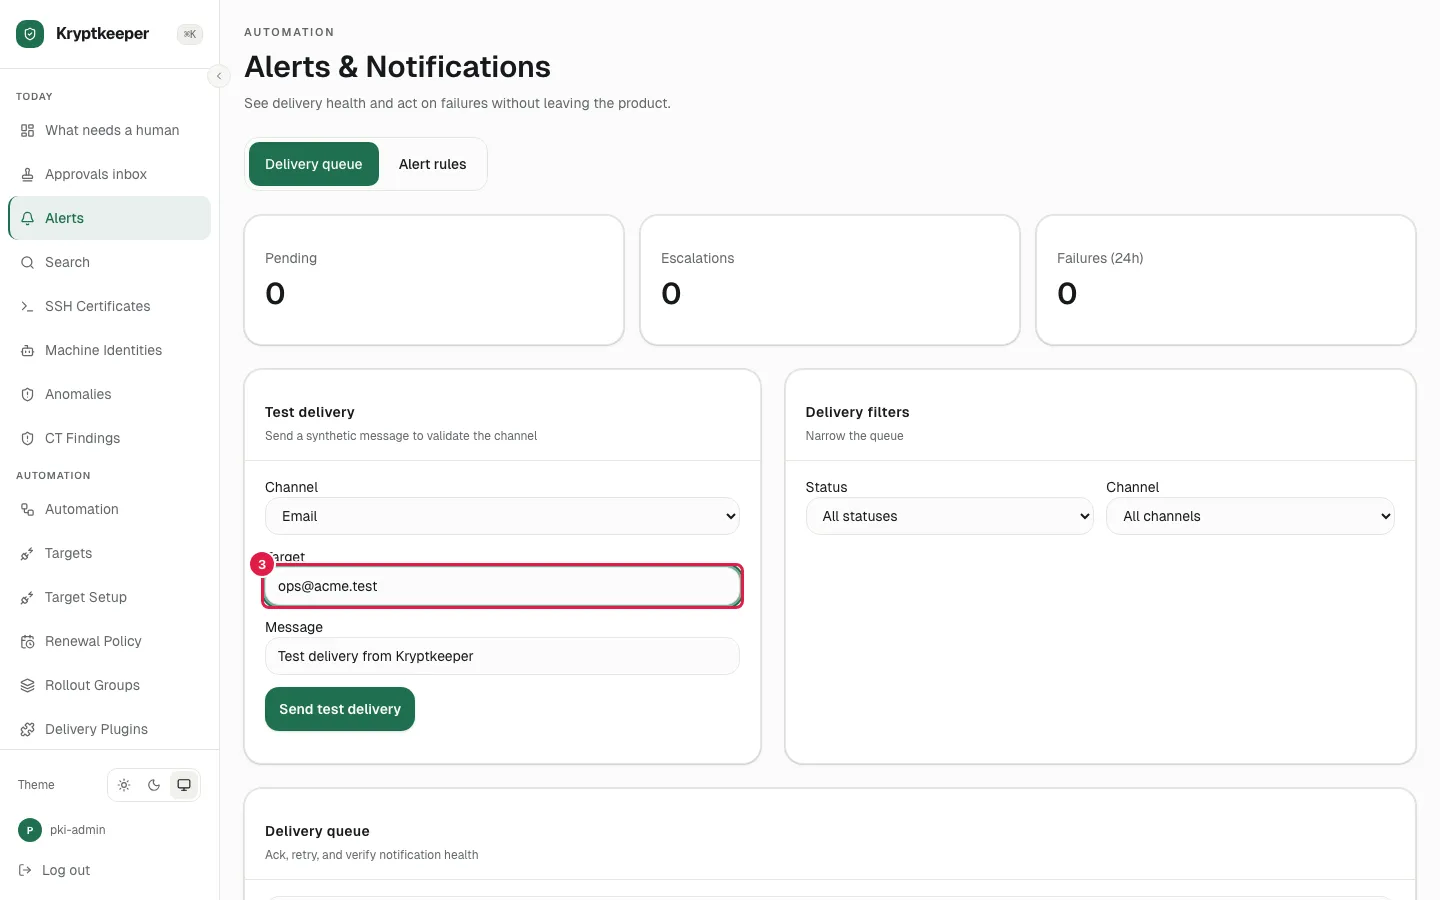Image resolution: width=1440 pixels, height=900 pixels.
Task: Open the command palette shortcut button
Action: [190, 34]
